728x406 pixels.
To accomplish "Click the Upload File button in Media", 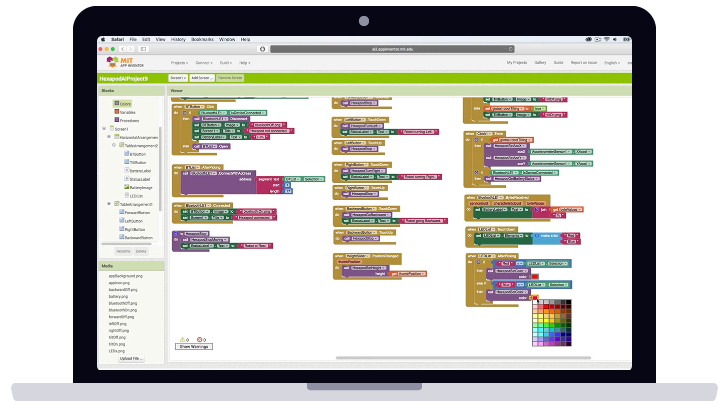I will [130, 359].
